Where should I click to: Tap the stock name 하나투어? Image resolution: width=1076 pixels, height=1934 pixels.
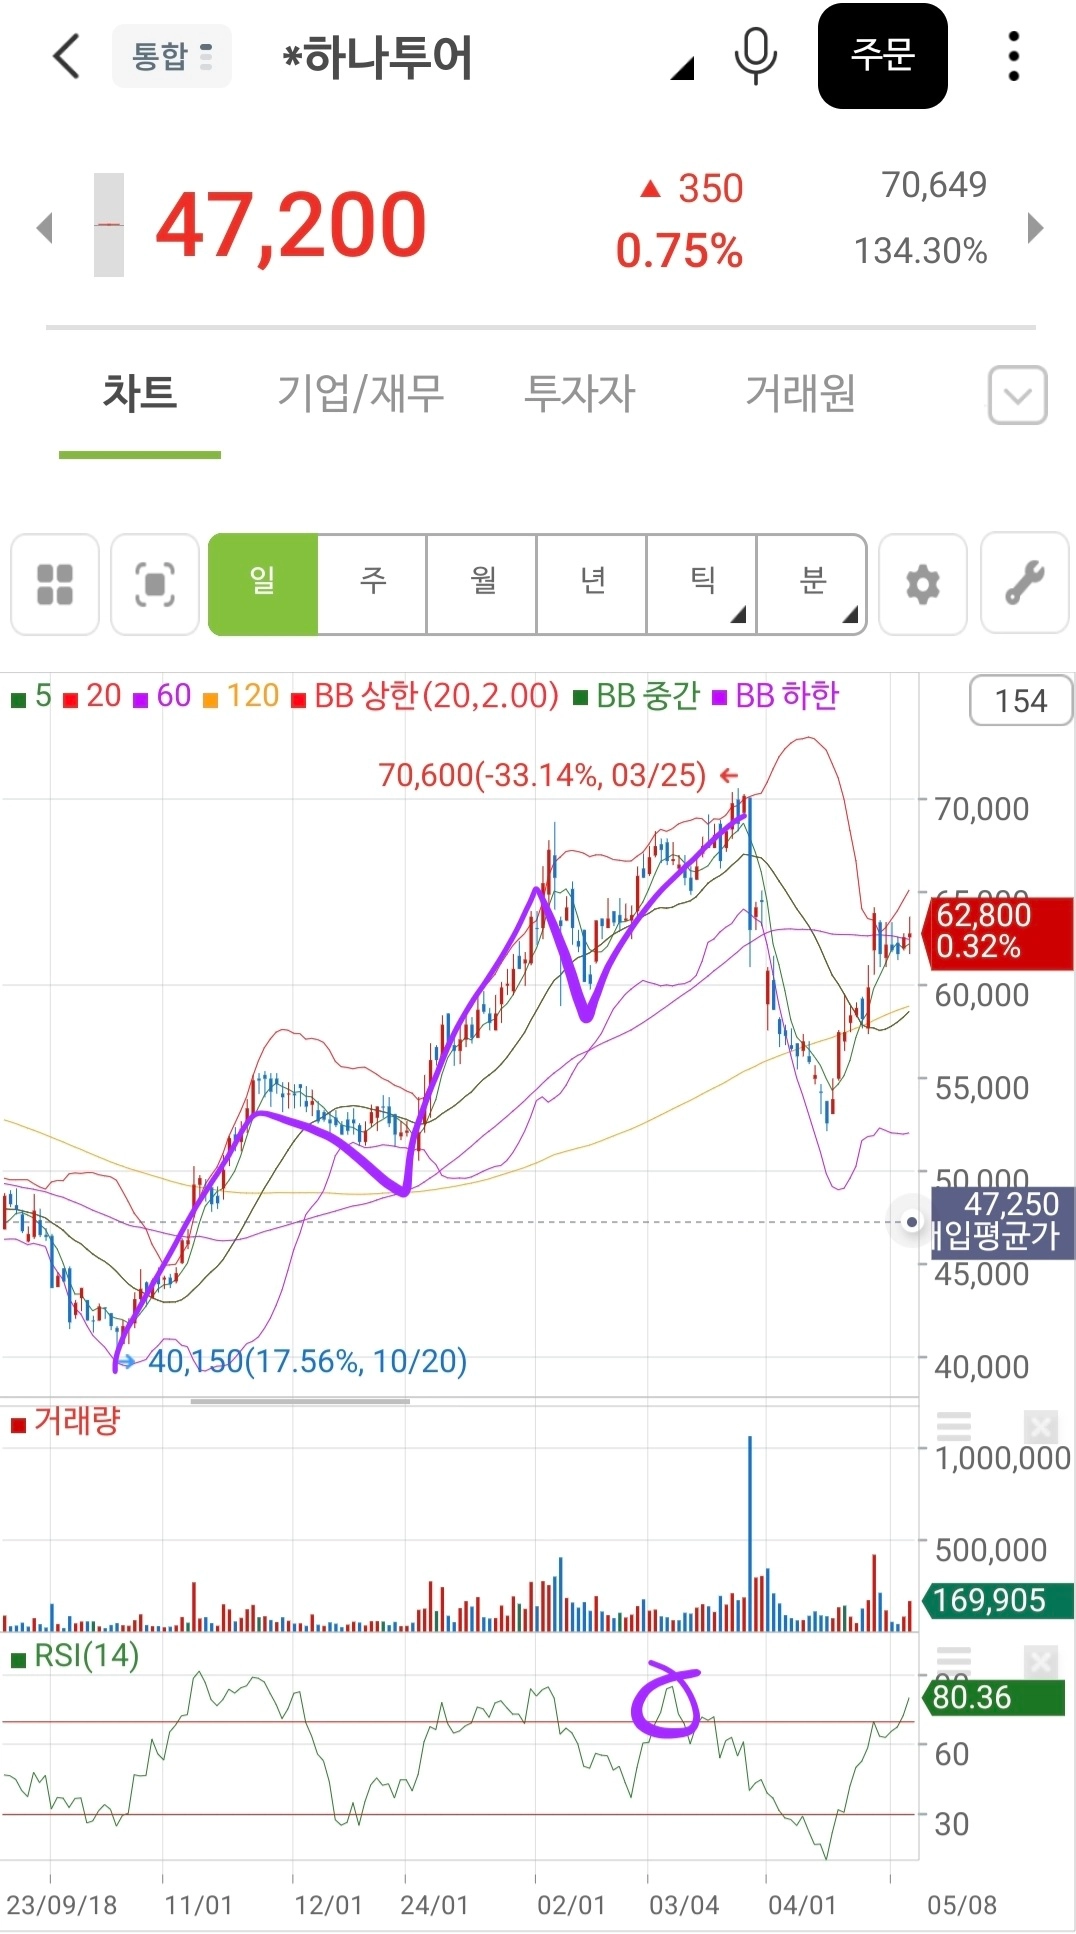(x=378, y=57)
